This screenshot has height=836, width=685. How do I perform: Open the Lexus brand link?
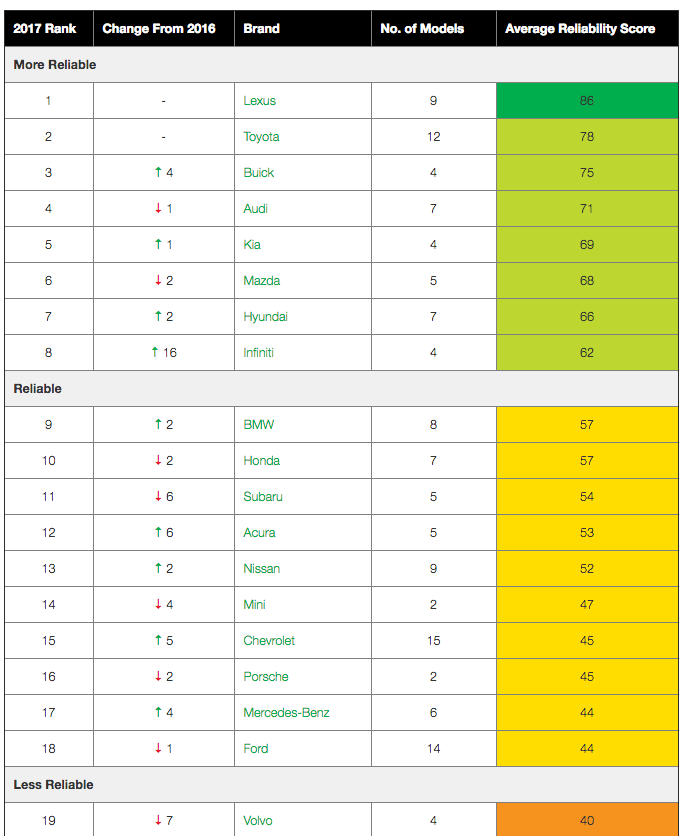pyautogui.click(x=260, y=101)
